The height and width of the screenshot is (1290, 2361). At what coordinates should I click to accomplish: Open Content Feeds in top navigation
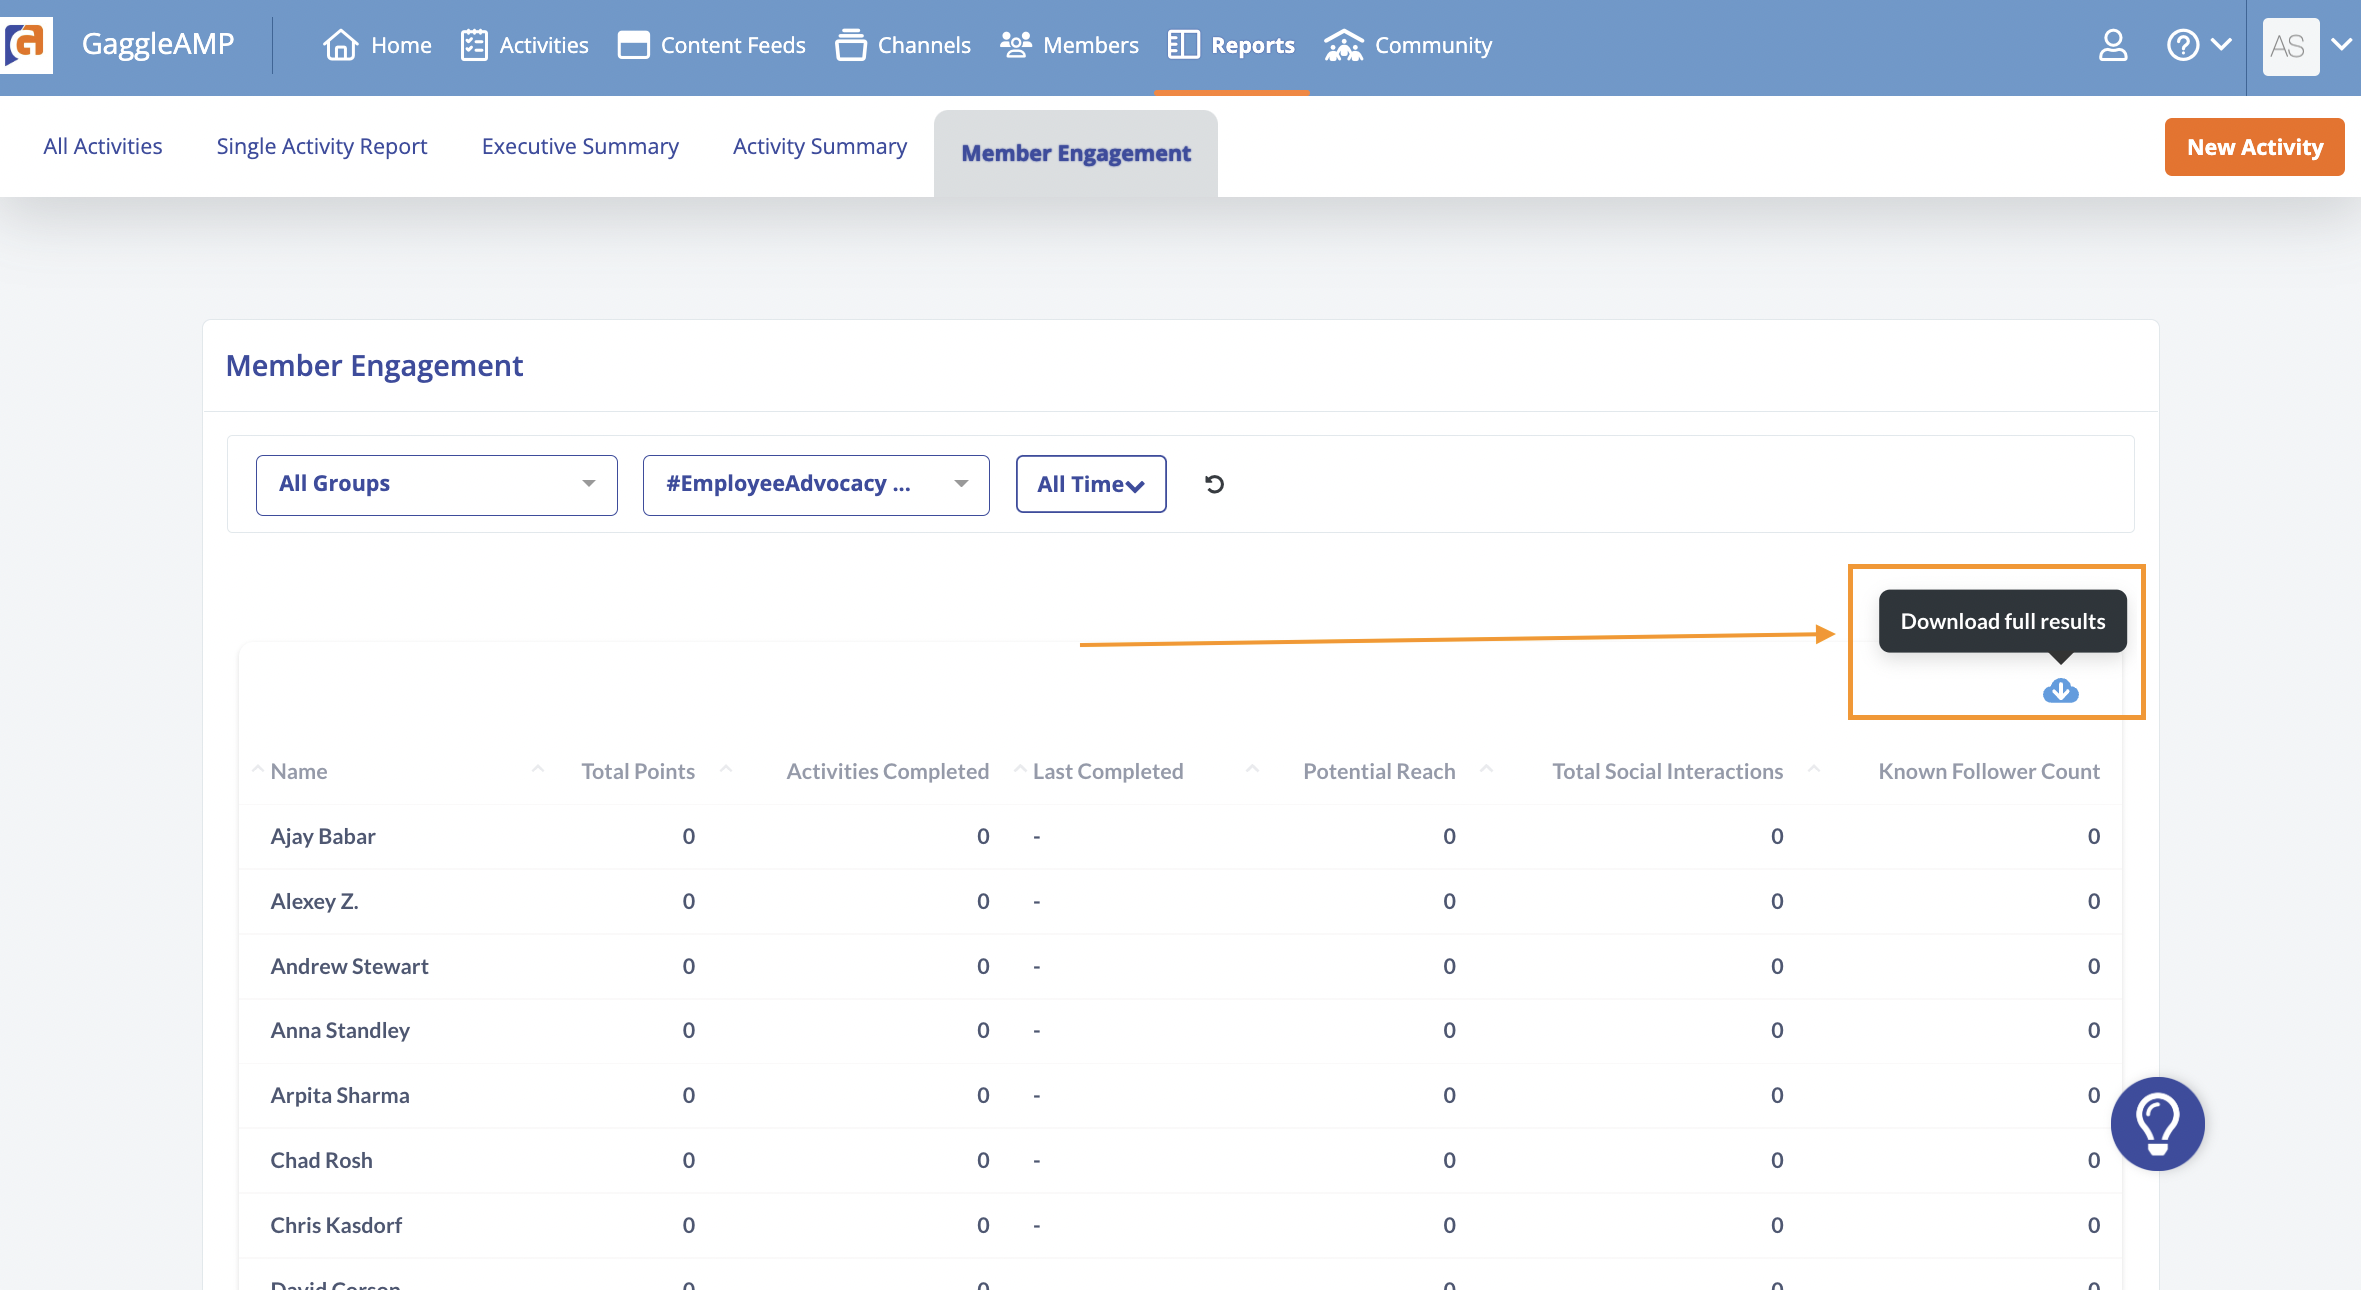pyautogui.click(x=733, y=45)
